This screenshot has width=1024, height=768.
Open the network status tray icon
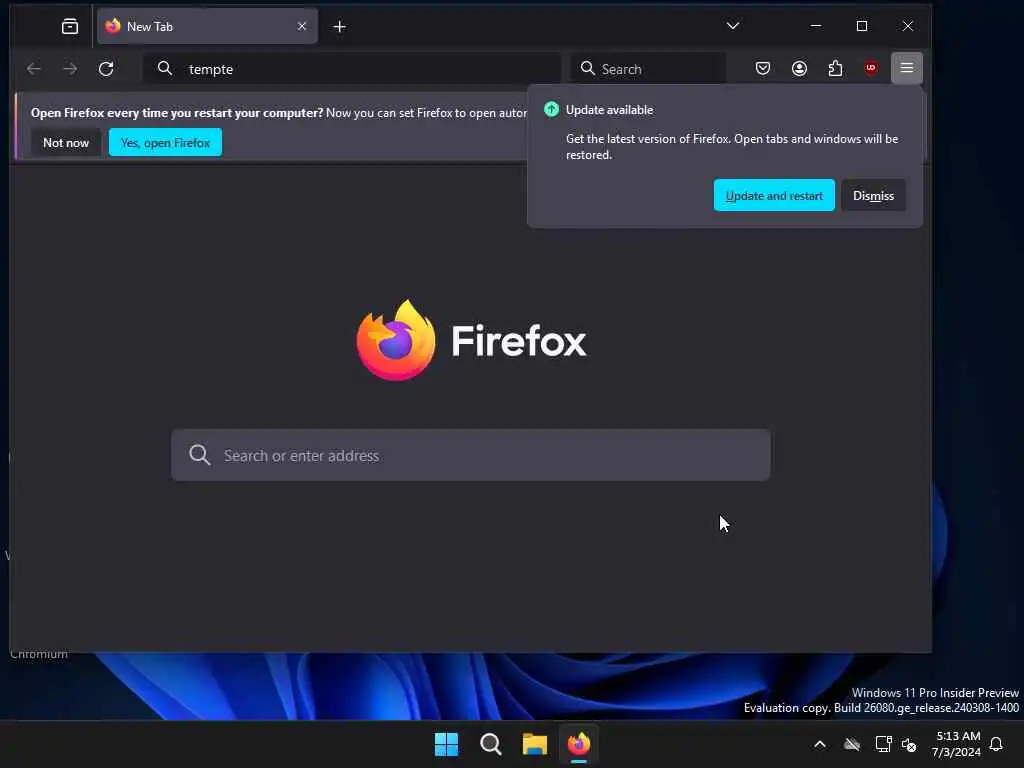click(883, 744)
